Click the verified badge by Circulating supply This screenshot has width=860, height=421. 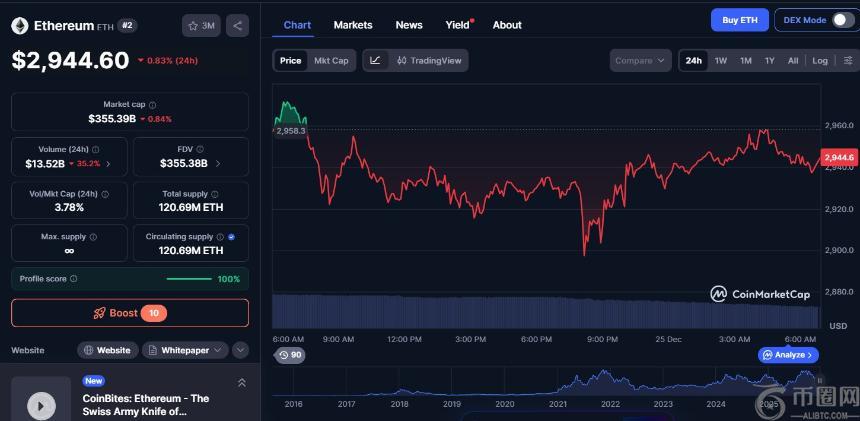[x=232, y=237]
